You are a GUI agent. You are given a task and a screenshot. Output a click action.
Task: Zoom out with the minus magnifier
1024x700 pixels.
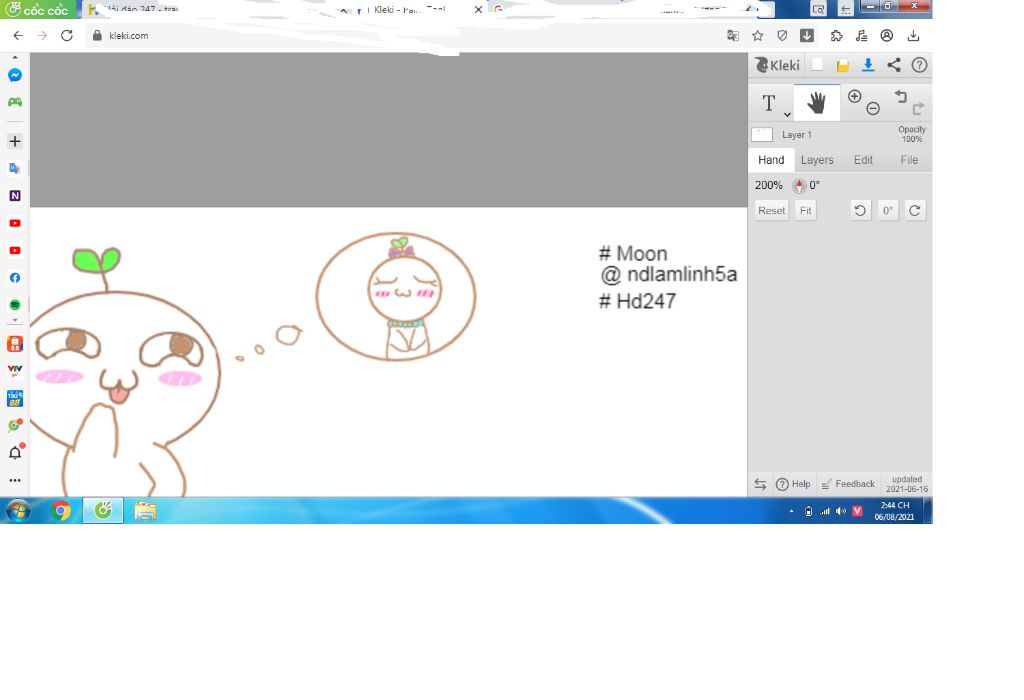[873, 109]
